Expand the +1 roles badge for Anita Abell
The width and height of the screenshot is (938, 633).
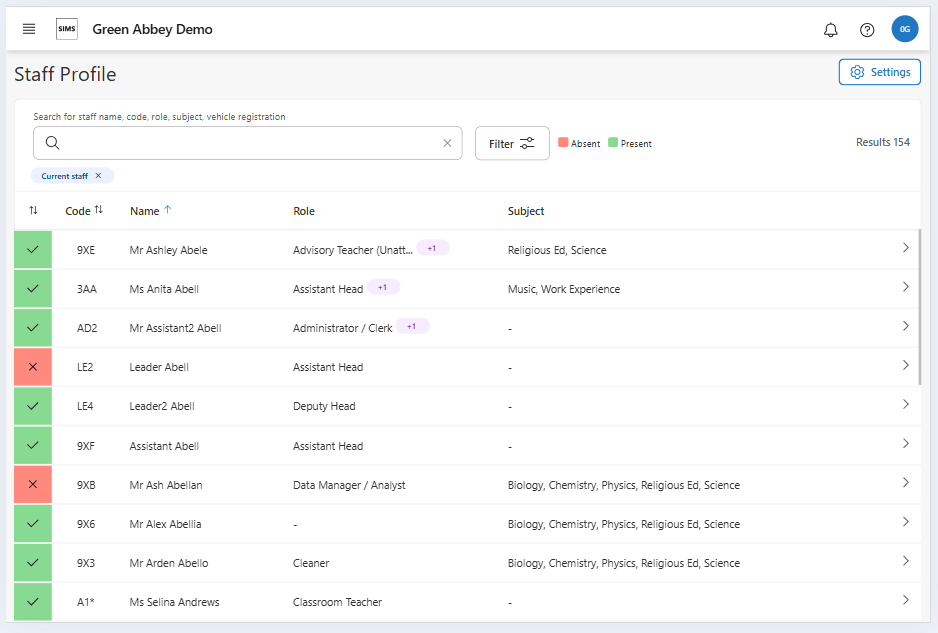click(384, 288)
